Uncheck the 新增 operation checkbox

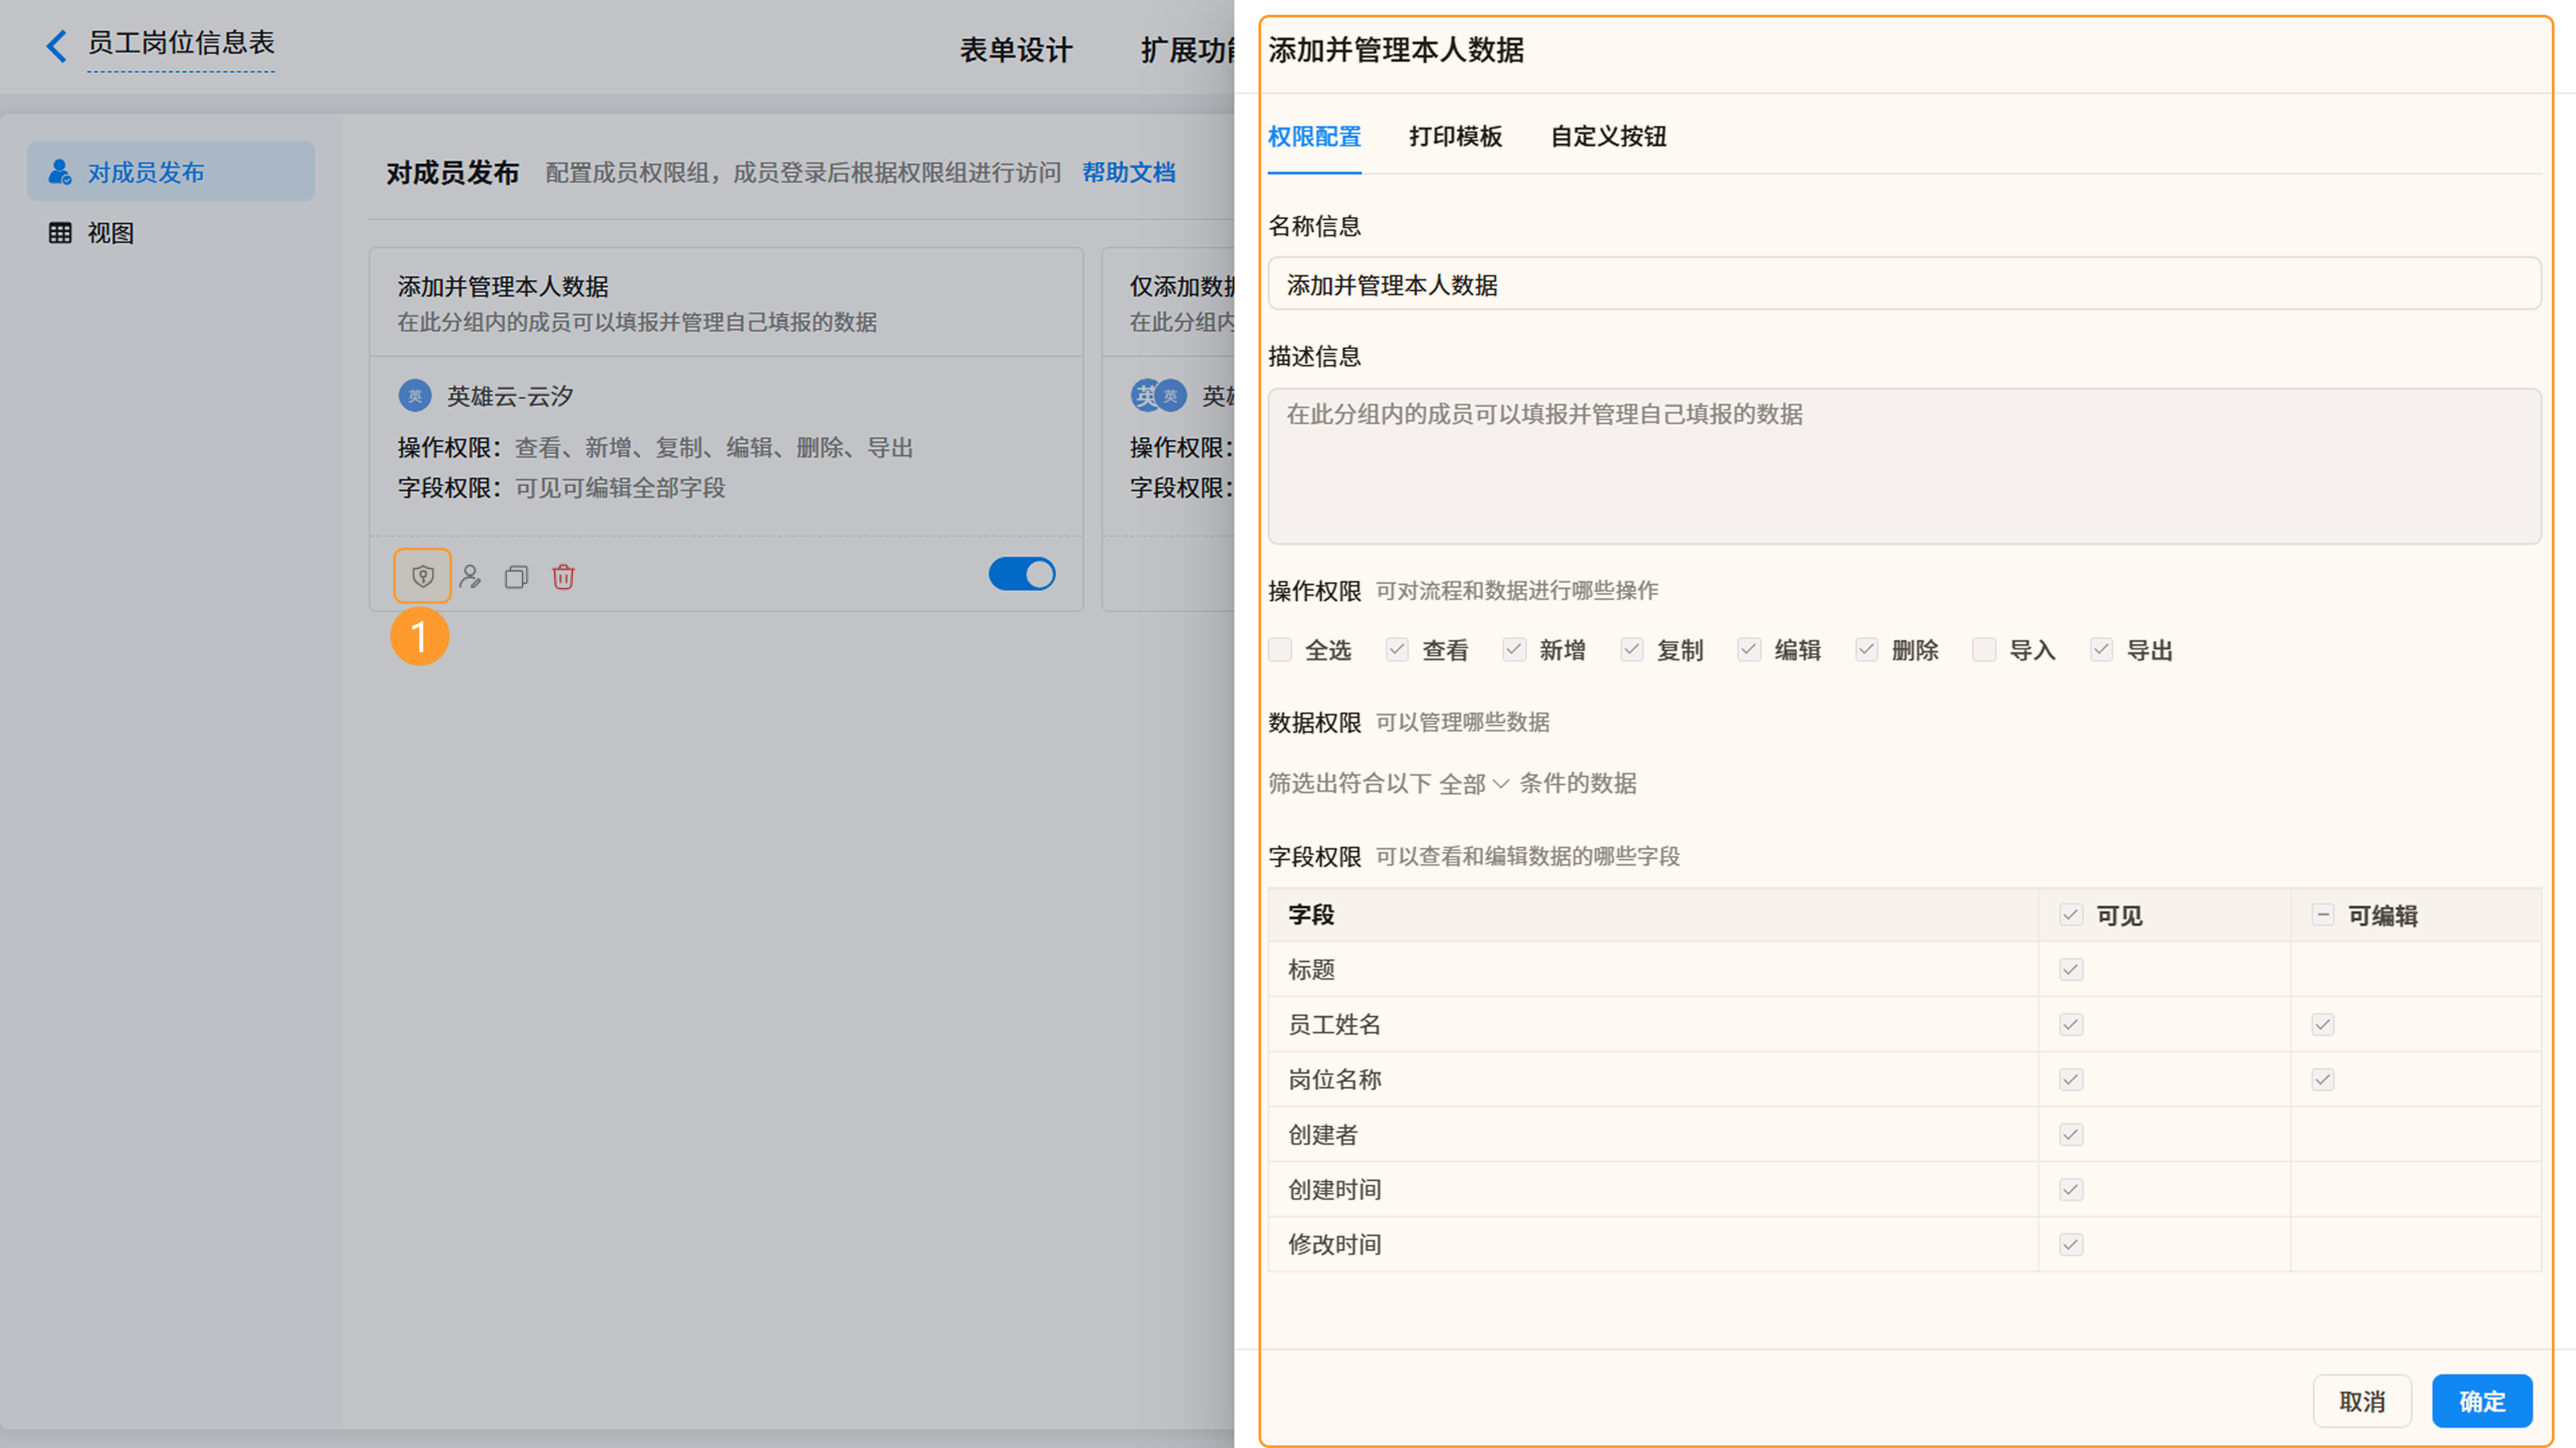pos(1514,650)
